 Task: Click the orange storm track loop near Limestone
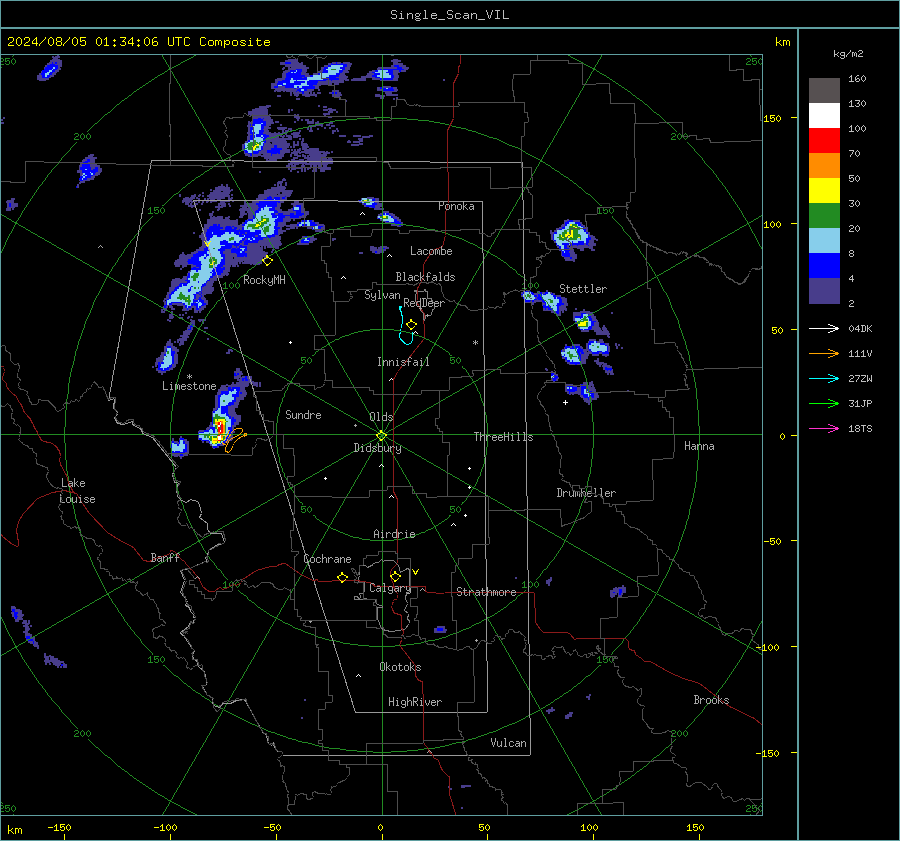(x=235, y=439)
